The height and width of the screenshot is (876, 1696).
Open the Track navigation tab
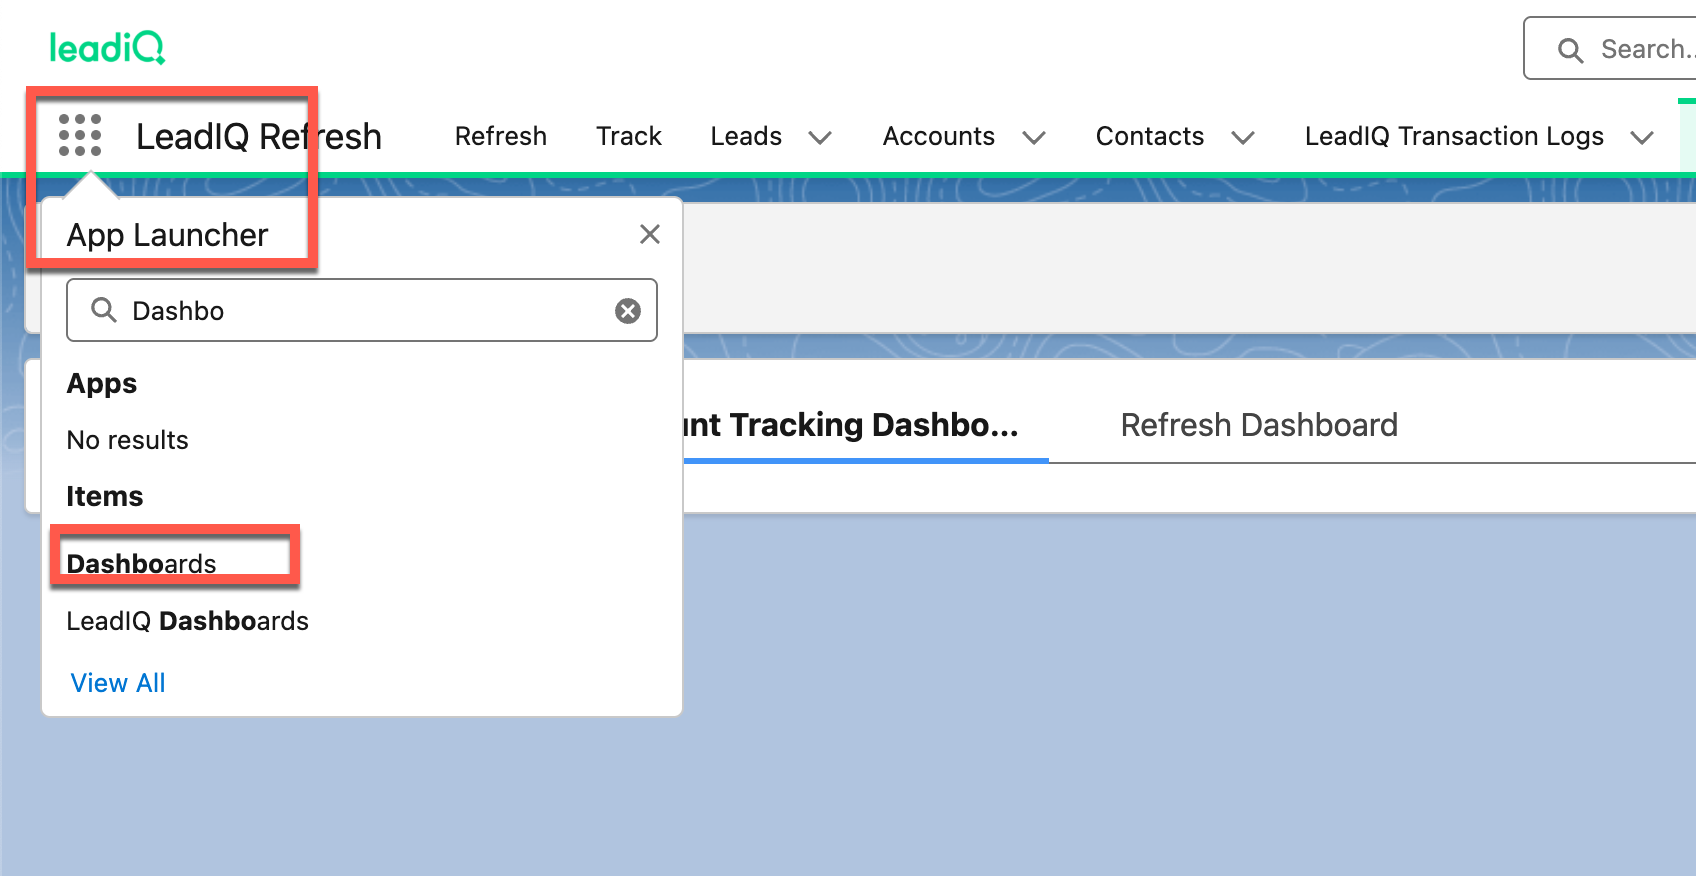(x=629, y=136)
